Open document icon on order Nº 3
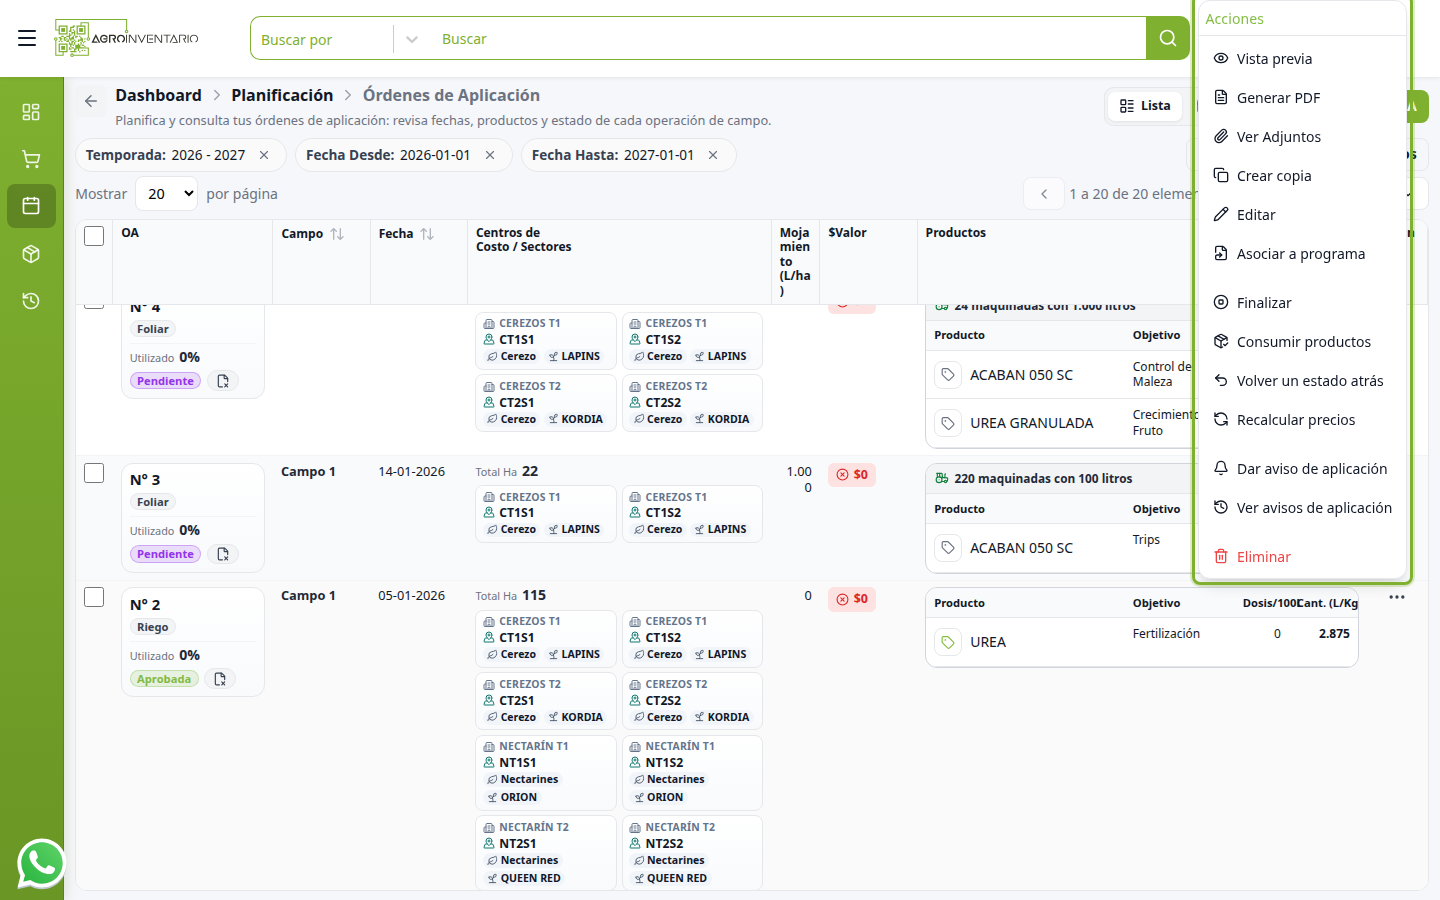 coord(223,554)
